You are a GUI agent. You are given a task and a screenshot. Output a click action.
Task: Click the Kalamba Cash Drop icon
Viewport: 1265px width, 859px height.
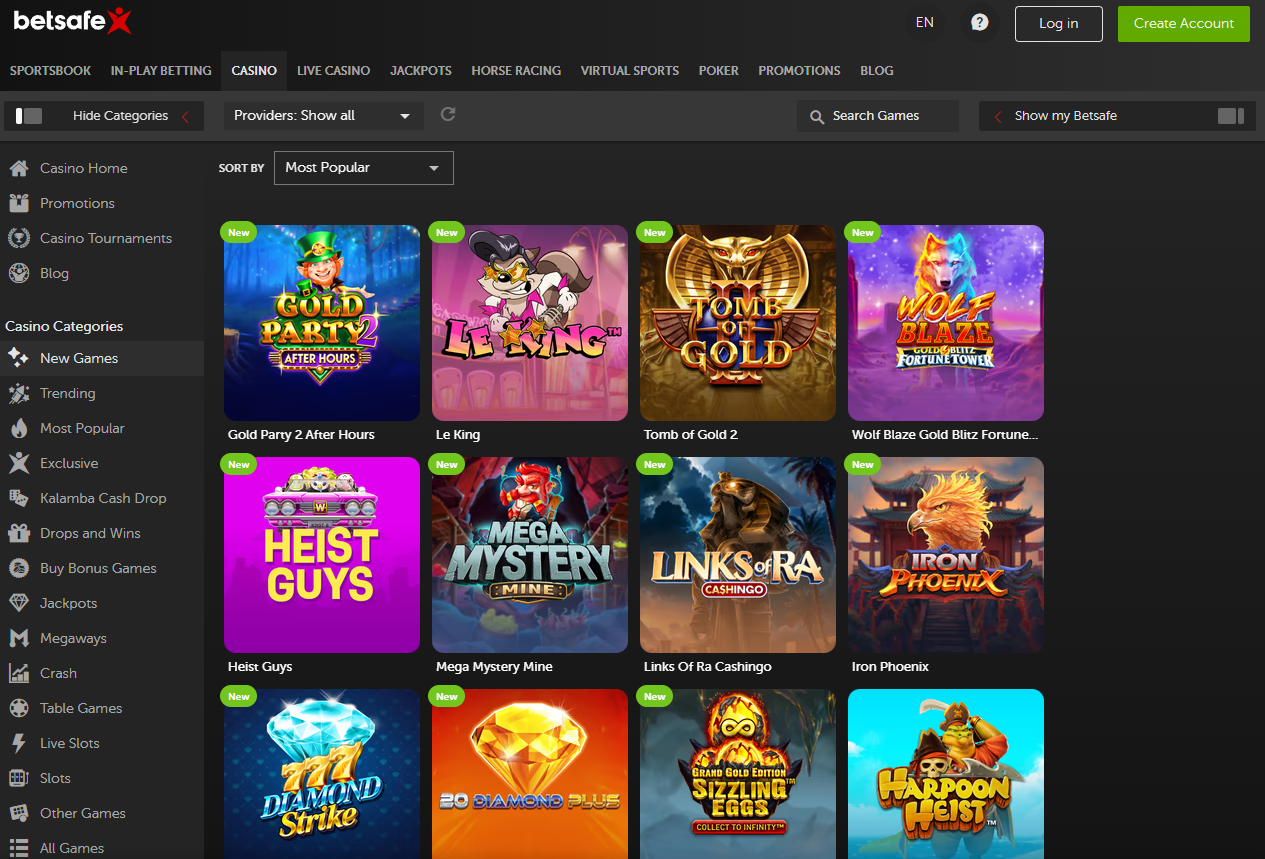[18, 498]
